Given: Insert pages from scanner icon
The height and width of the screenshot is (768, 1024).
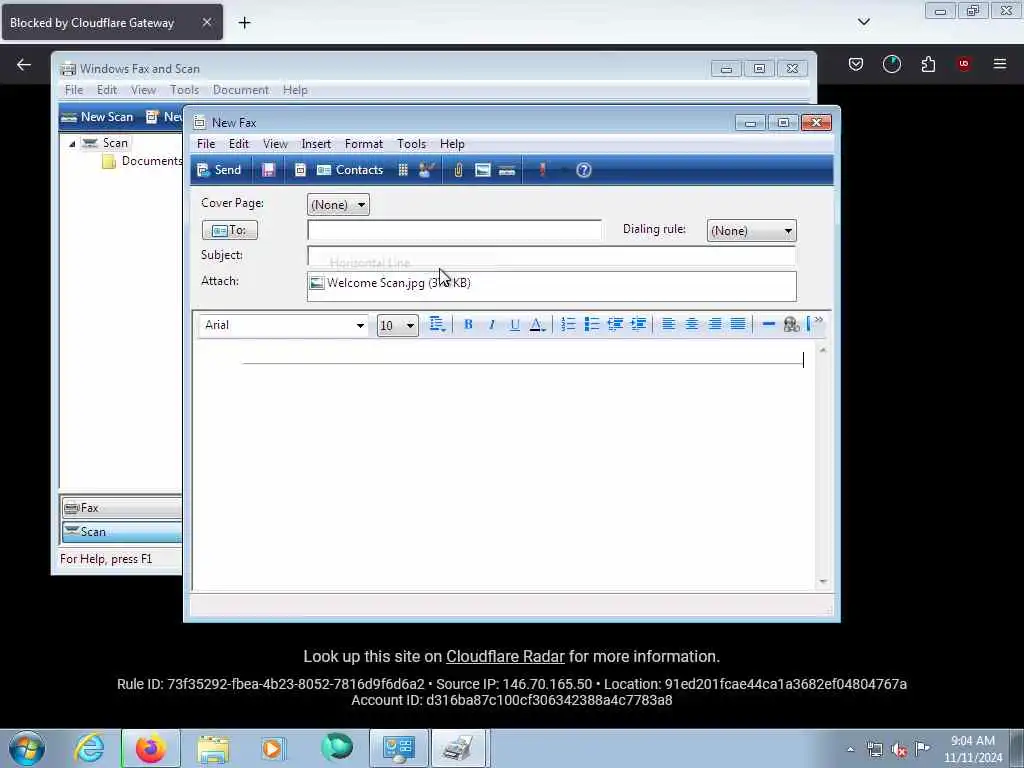Looking at the screenshot, I should point(507,170).
